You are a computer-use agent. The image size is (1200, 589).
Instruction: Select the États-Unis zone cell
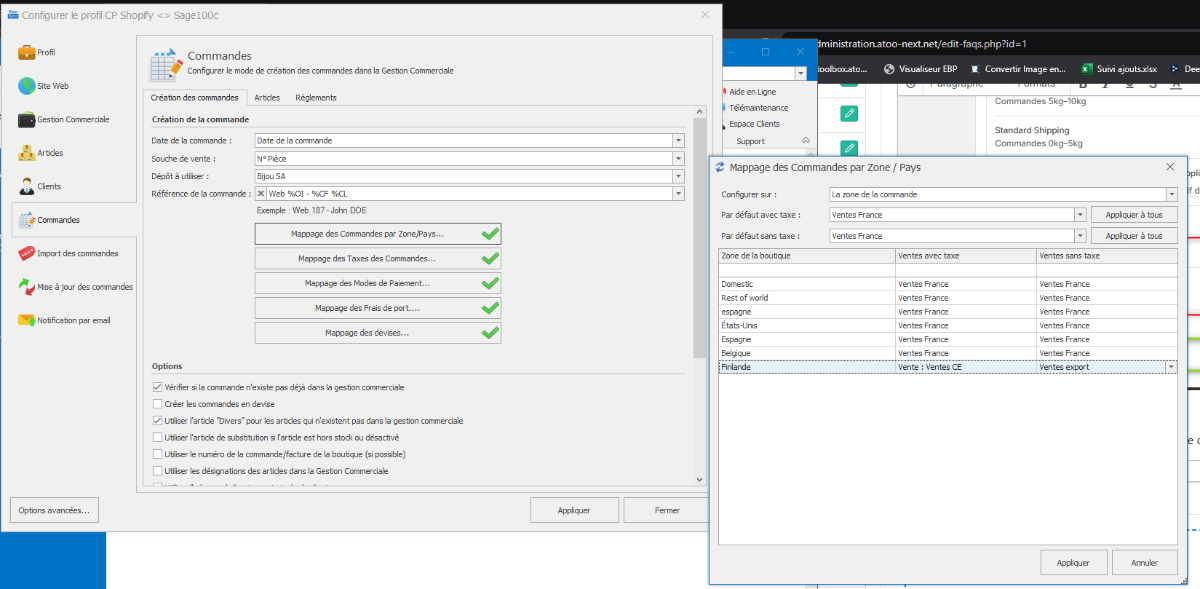point(806,325)
